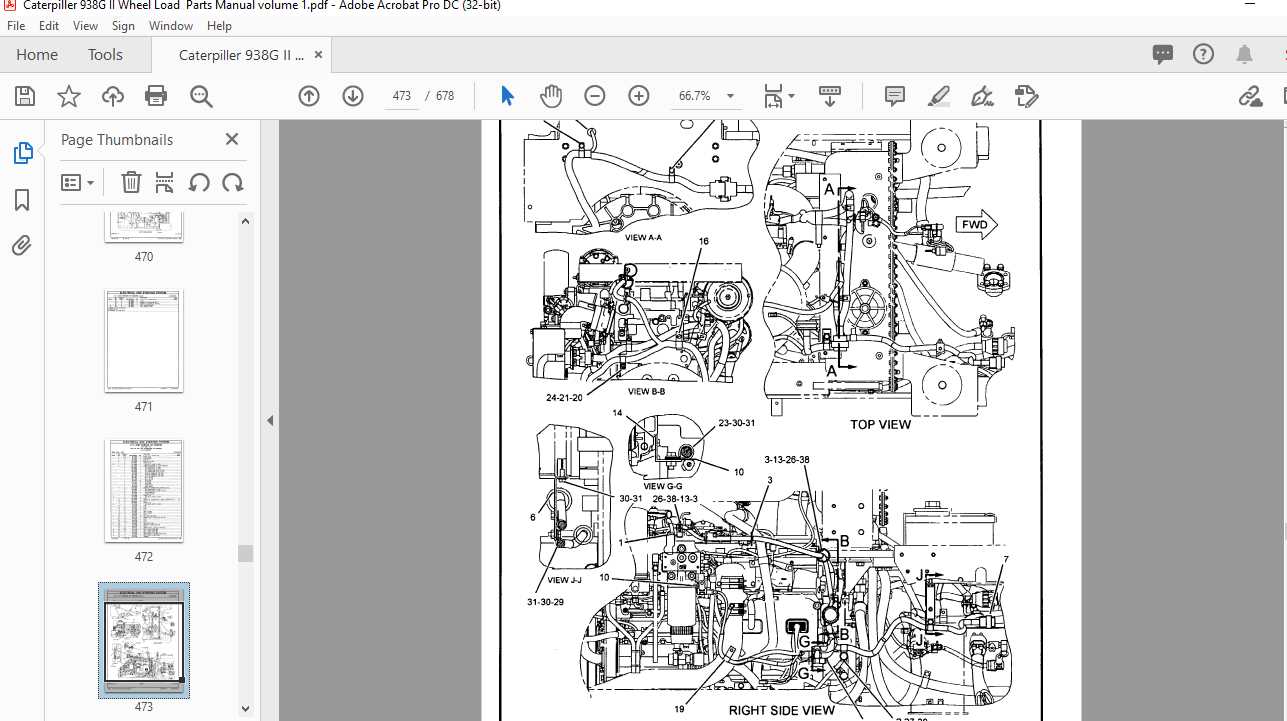
Task: Open the chat messages icon at top right
Action: pyautogui.click(x=1162, y=54)
